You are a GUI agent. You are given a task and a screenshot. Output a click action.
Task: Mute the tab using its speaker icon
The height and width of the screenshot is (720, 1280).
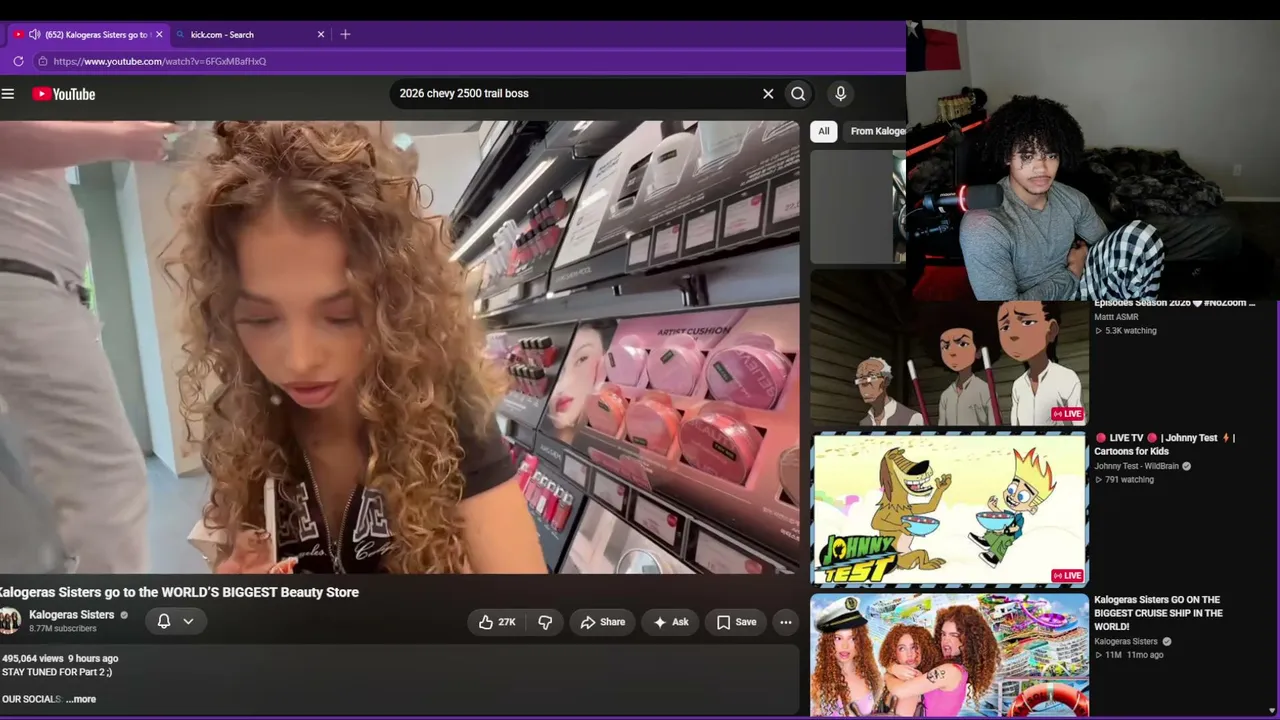[x=35, y=34]
